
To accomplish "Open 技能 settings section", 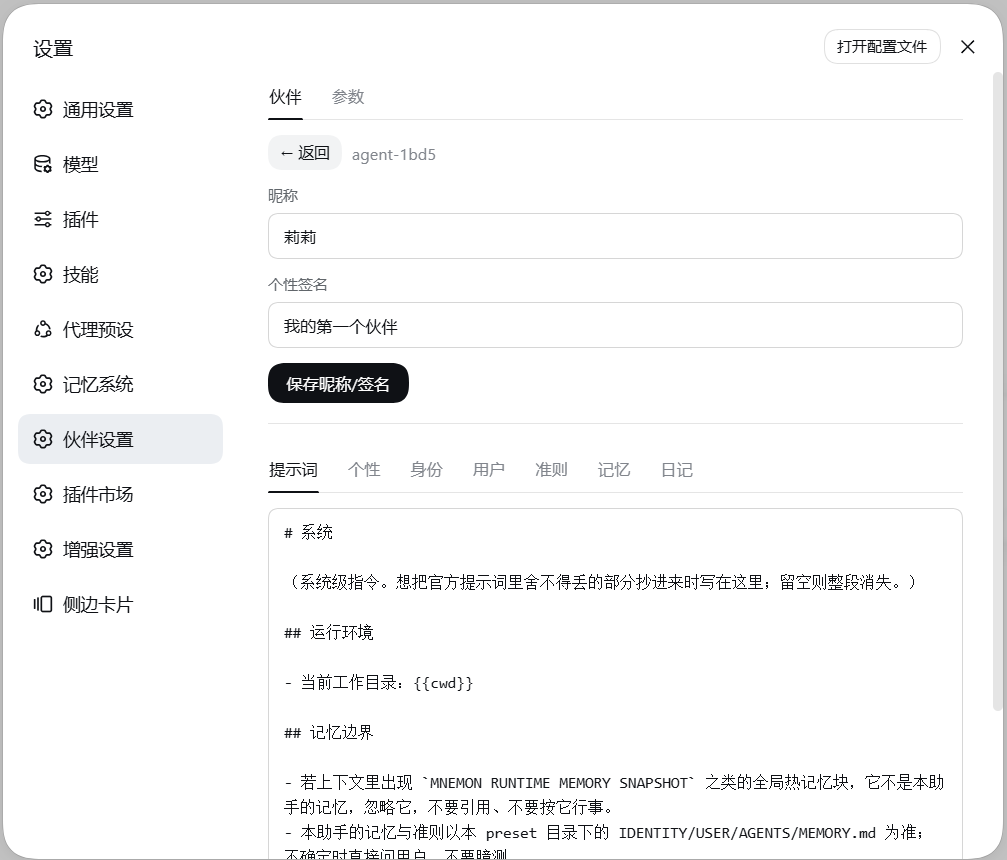I will click(x=120, y=274).
